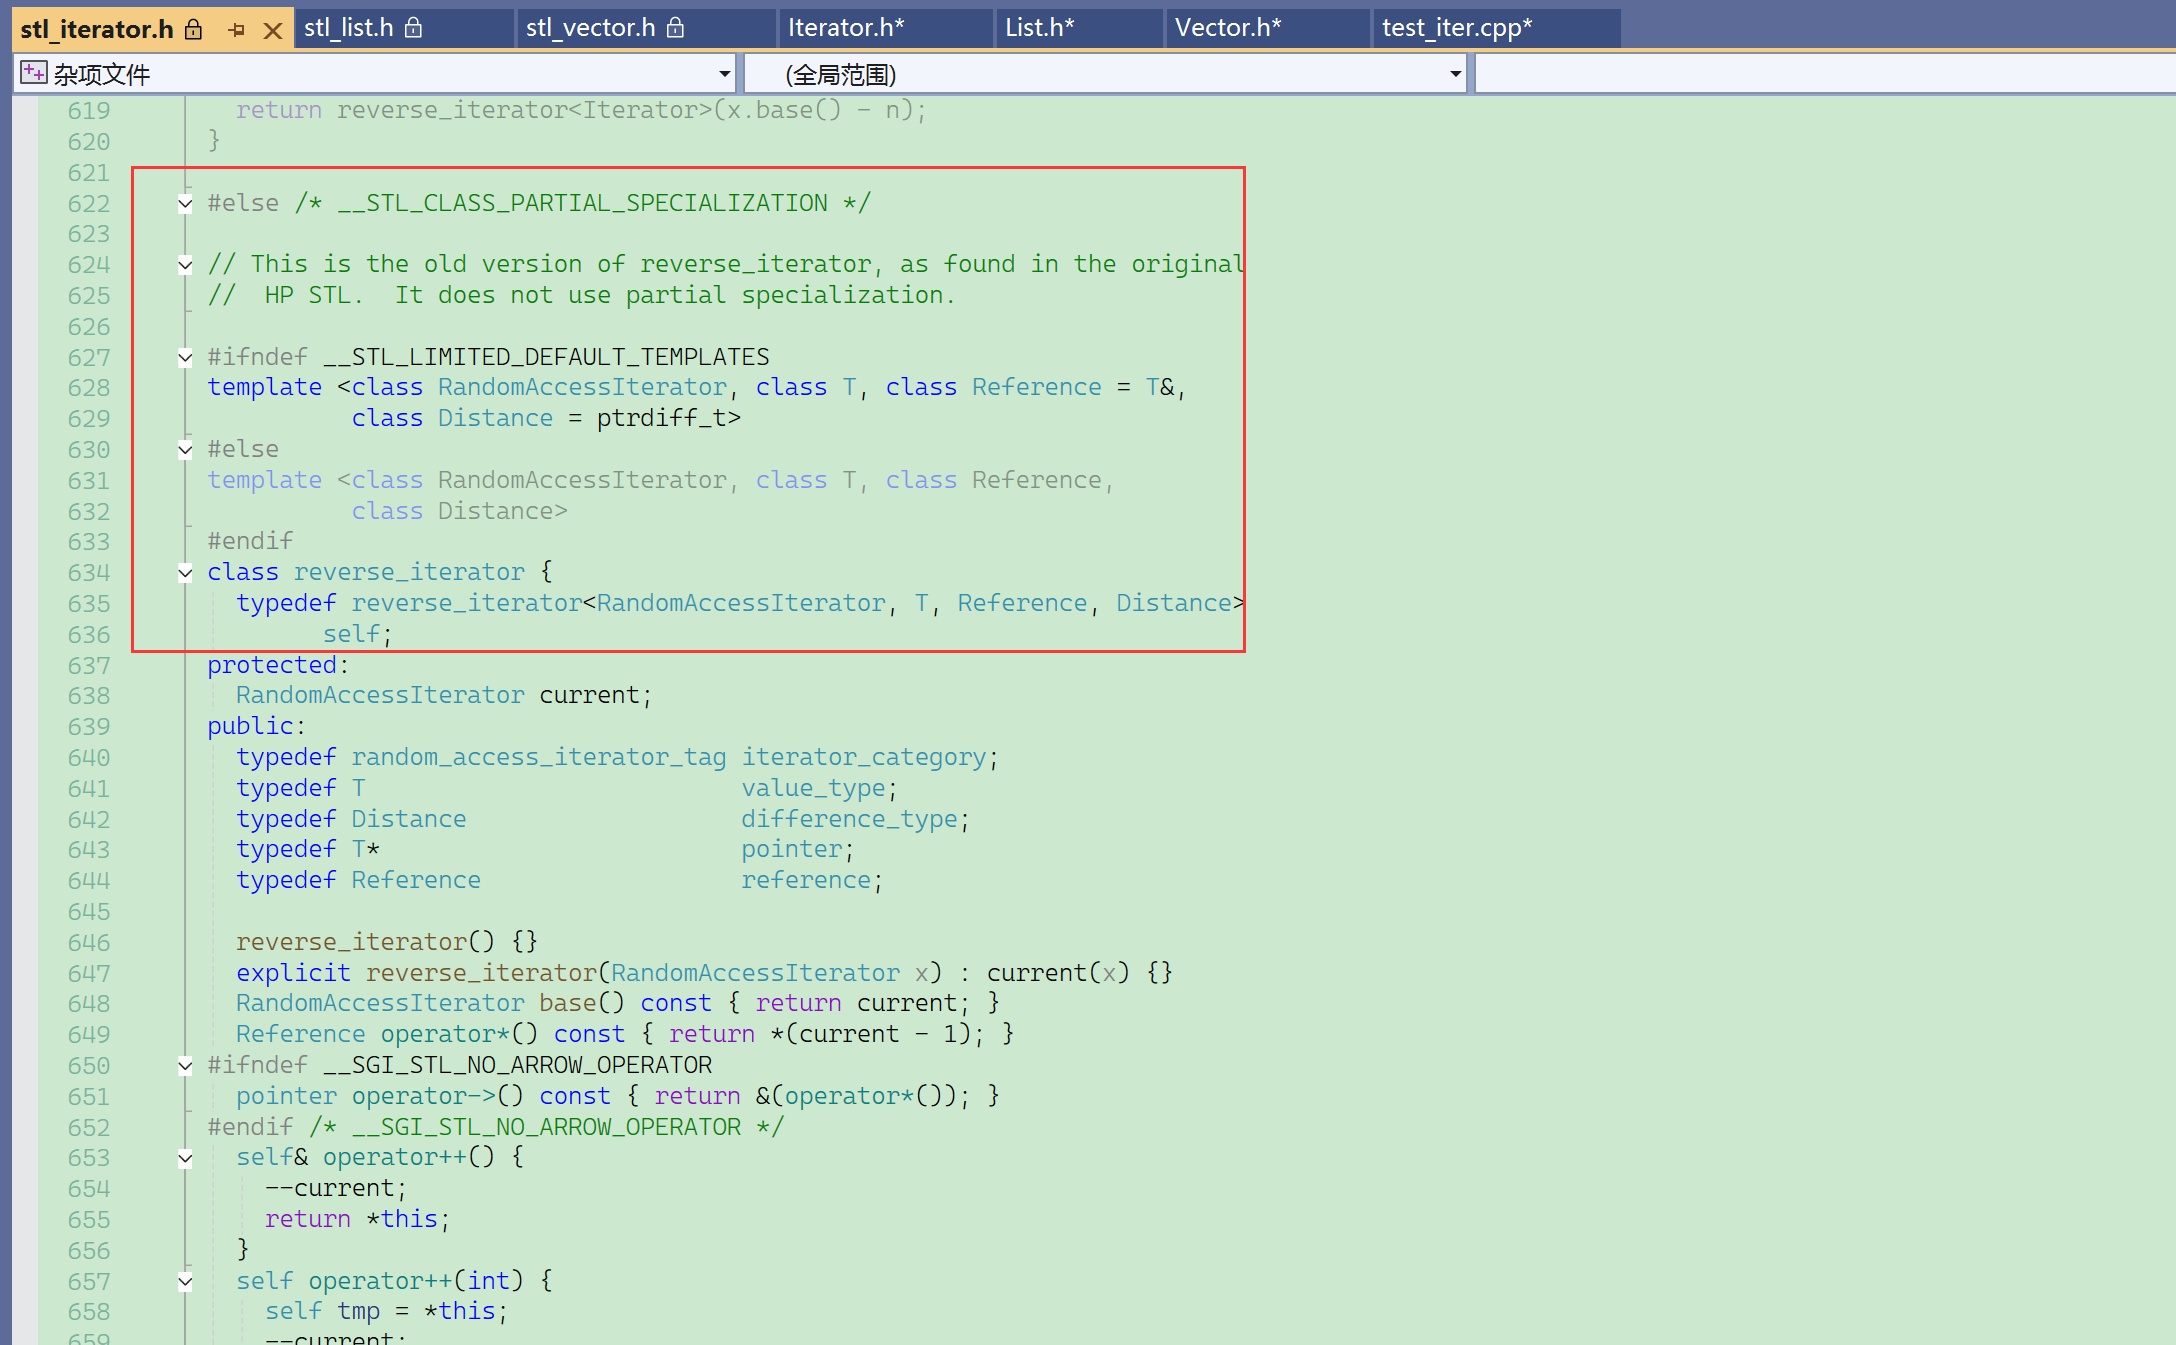Collapse the #else block at line 622
Viewport: 2176px width, 1345px height.
click(x=185, y=204)
